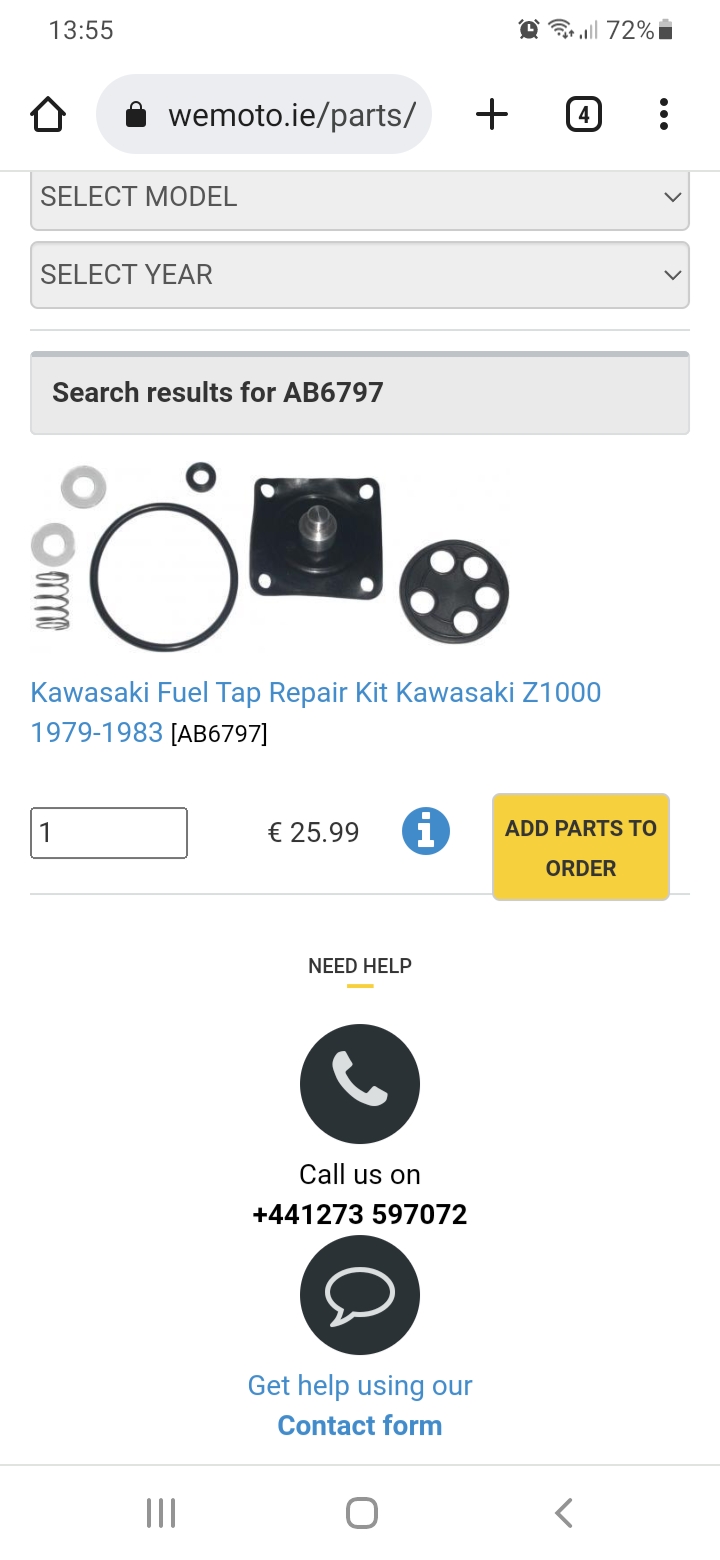Open the Contact form link

[360, 1425]
